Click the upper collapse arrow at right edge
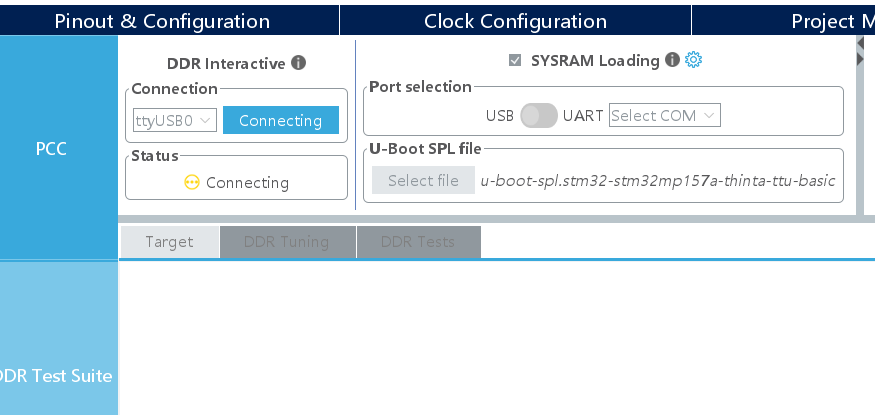The image size is (875, 415). (860, 44)
